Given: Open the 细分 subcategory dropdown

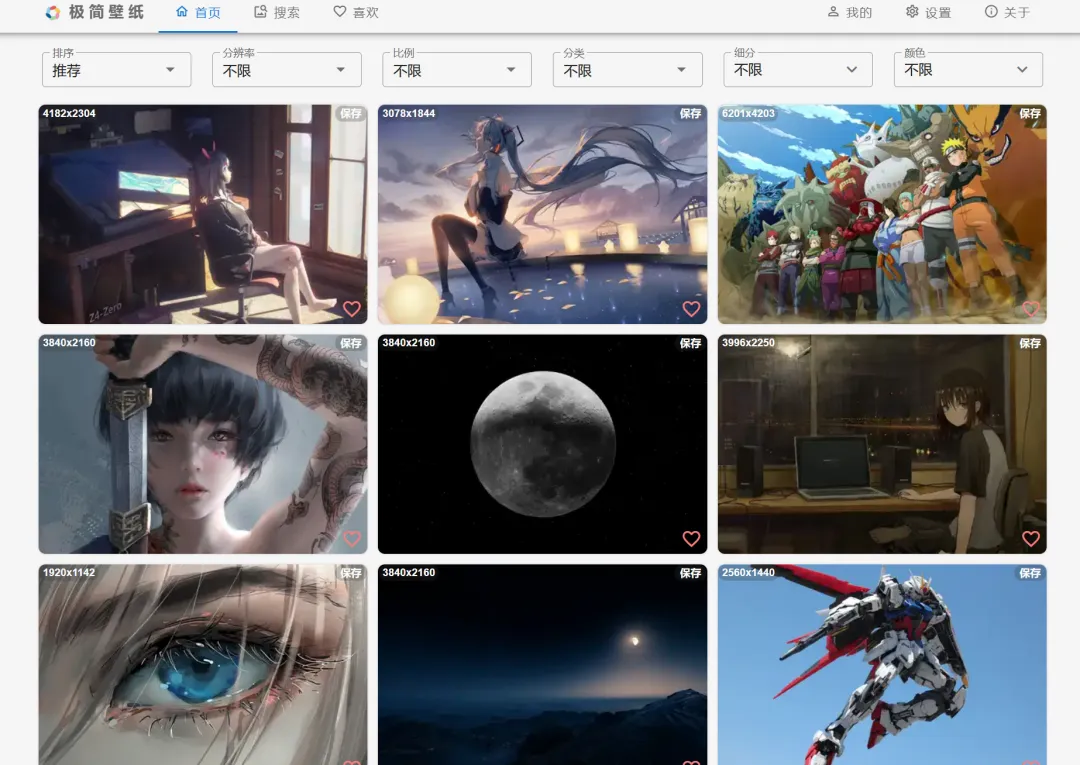Looking at the screenshot, I should coord(798,70).
